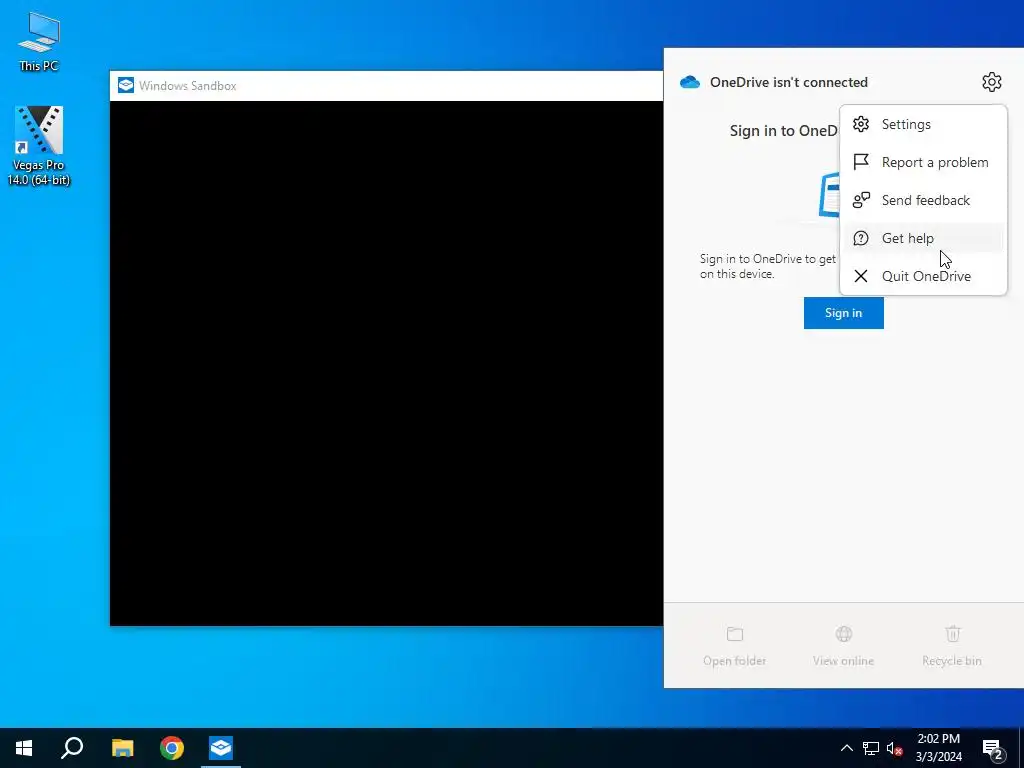This screenshot has height=768, width=1024.
Task: Open the OneDrive settings gear icon
Action: pyautogui.click(x=991, y=82)
